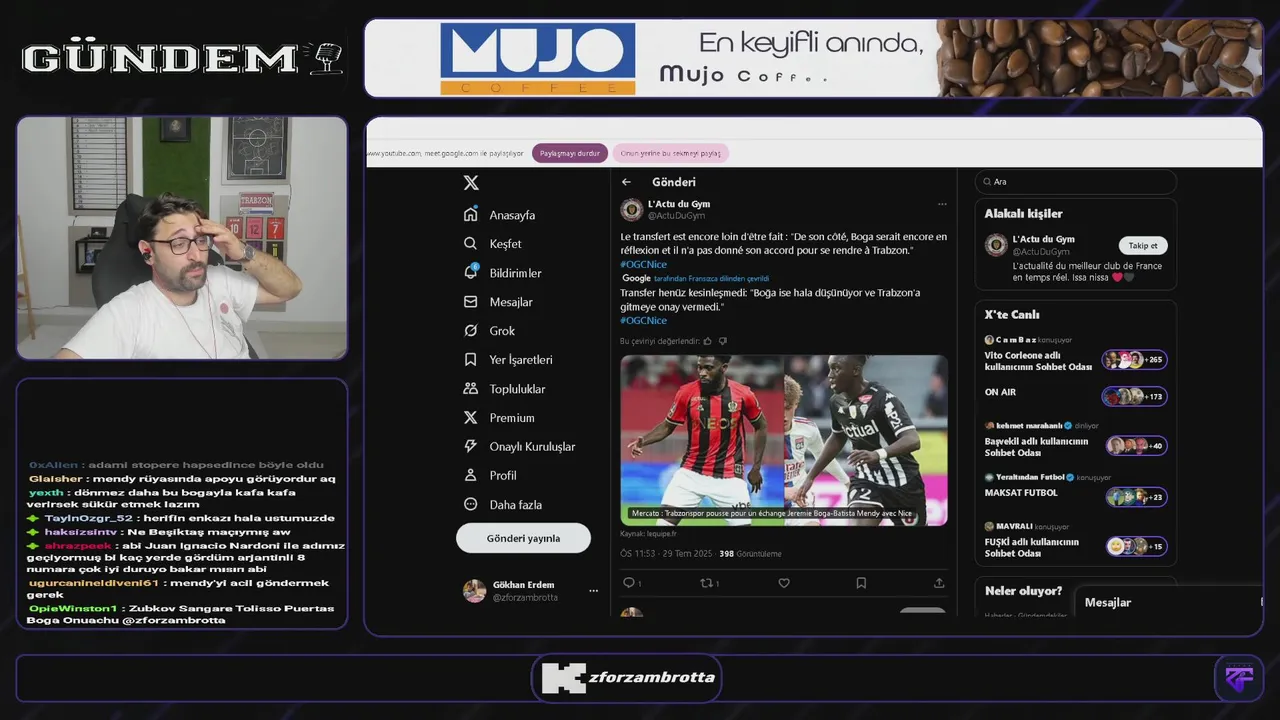Click Paylaşmayı durdur button
The height and width of the screenshot is (720, 1280).
[x=570, y=153]
